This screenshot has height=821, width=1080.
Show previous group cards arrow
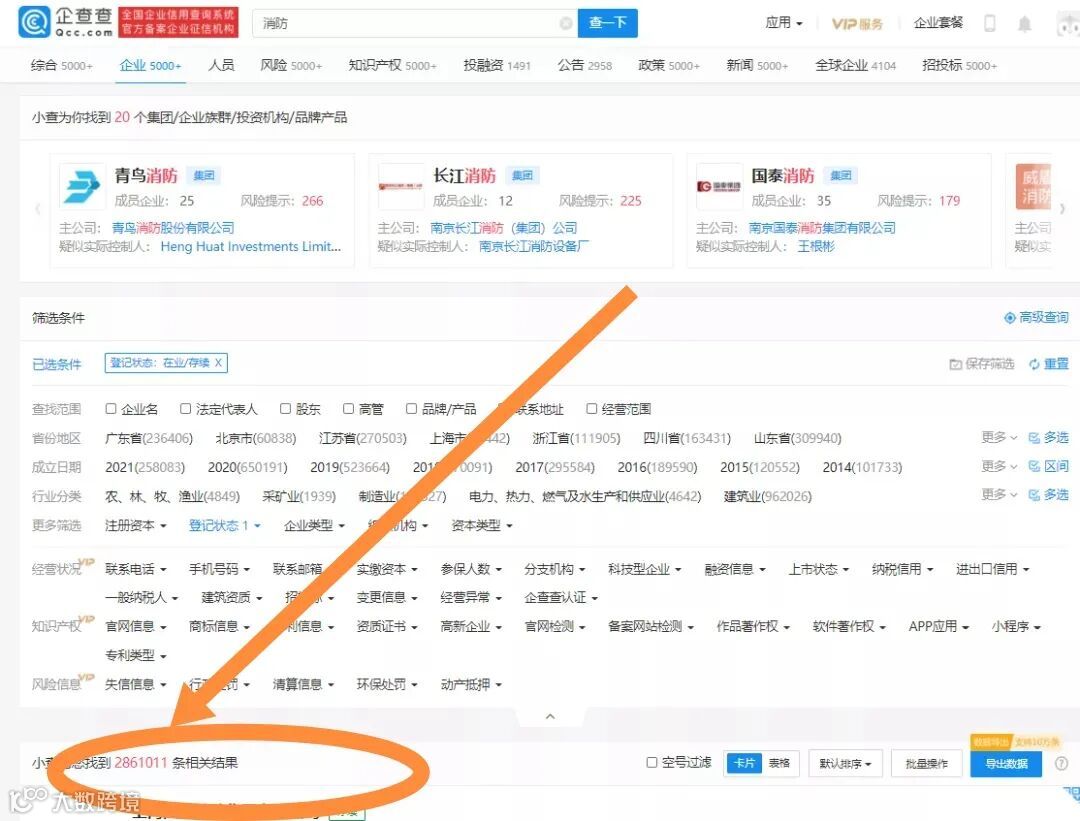[38, 208]
